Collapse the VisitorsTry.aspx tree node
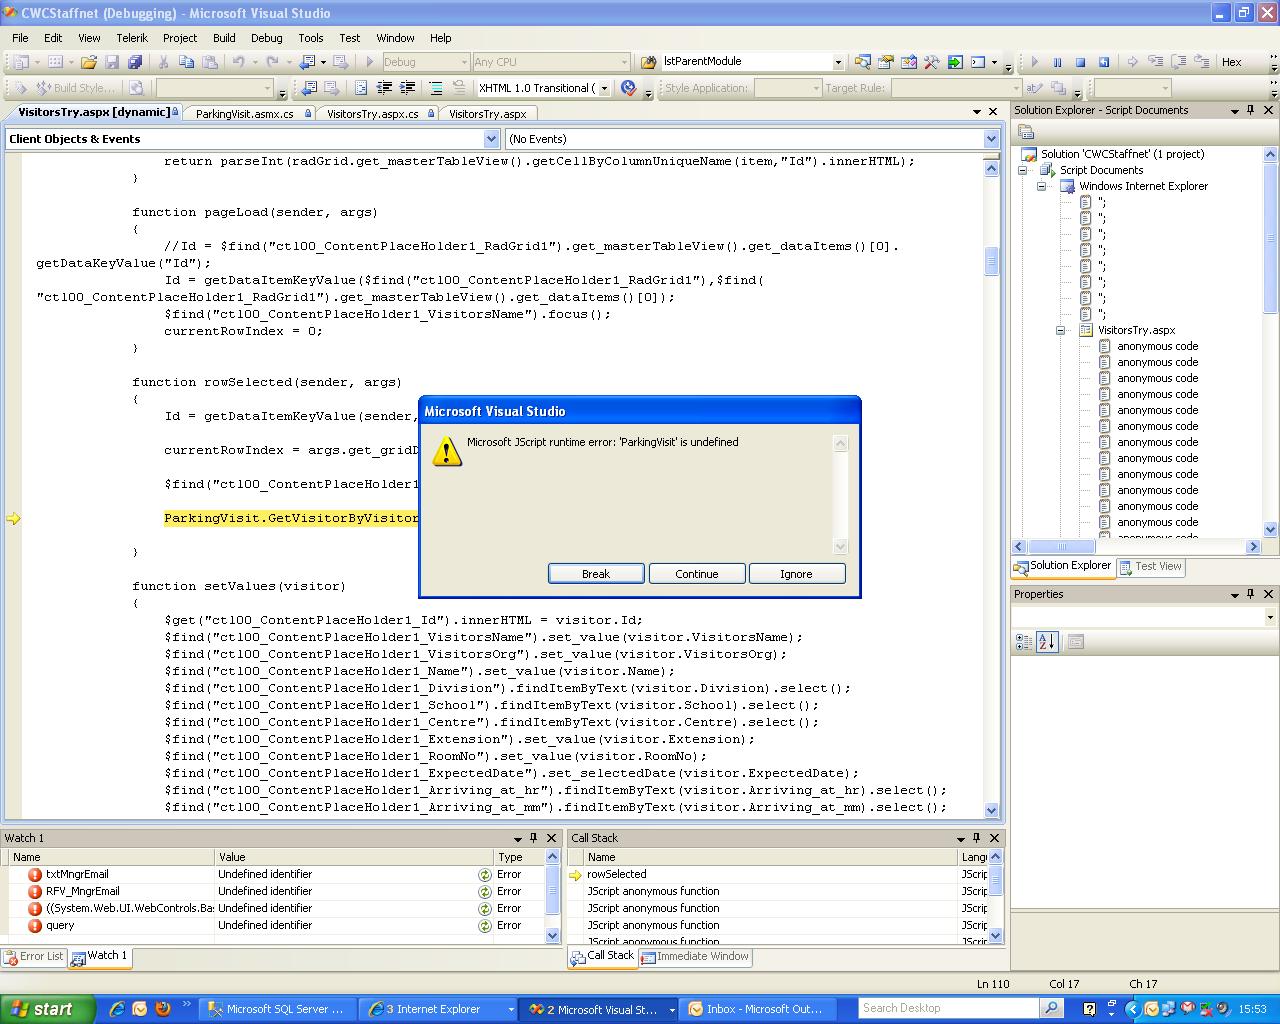The height and width of the screenshot is (1024, 1280). coord(1060,330)
